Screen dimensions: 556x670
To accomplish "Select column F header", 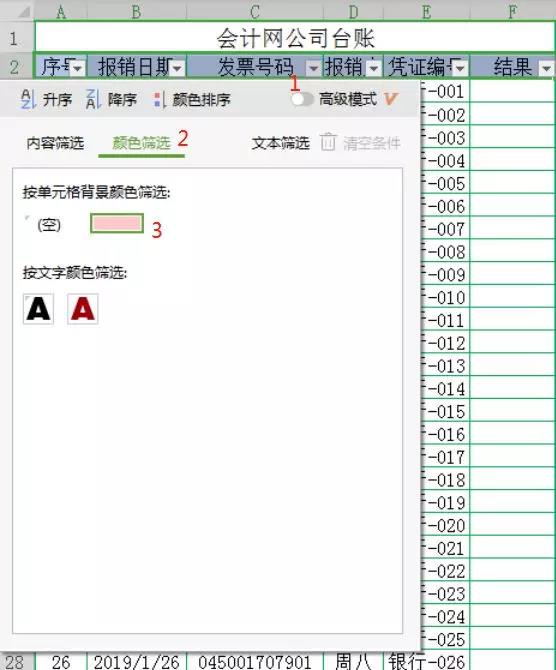I will pyautogui.click(x=512, y=11).
